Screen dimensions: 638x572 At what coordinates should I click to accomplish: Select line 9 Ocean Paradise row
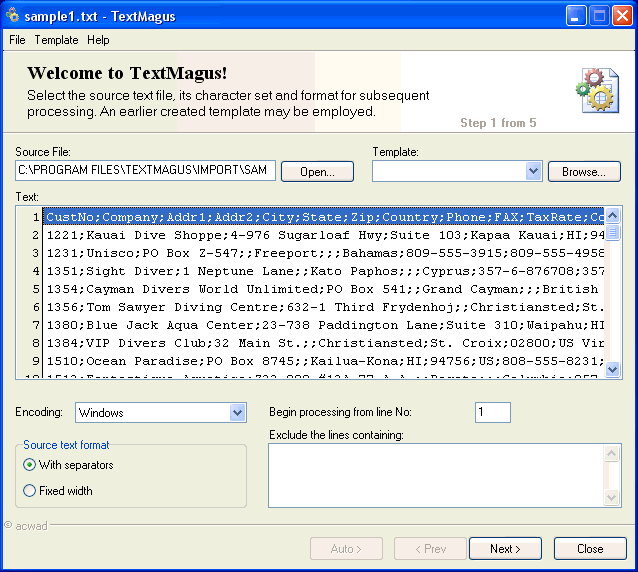pyautogui.click(x=324, y=361)
